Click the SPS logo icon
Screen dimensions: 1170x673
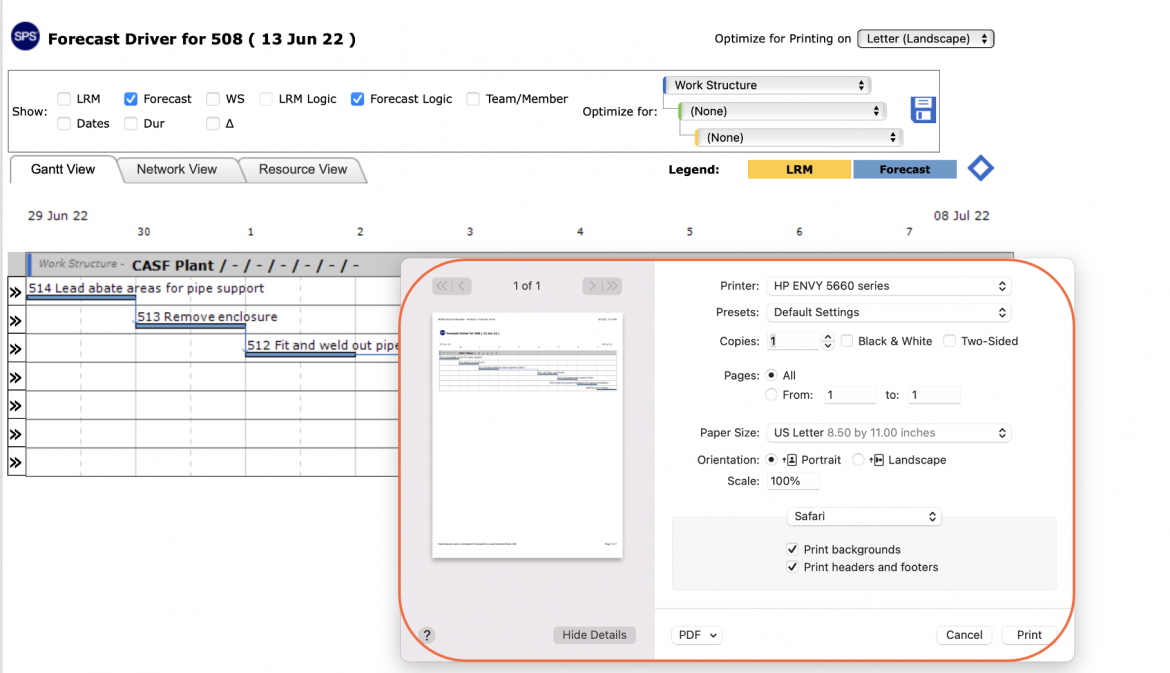point(25,37)
